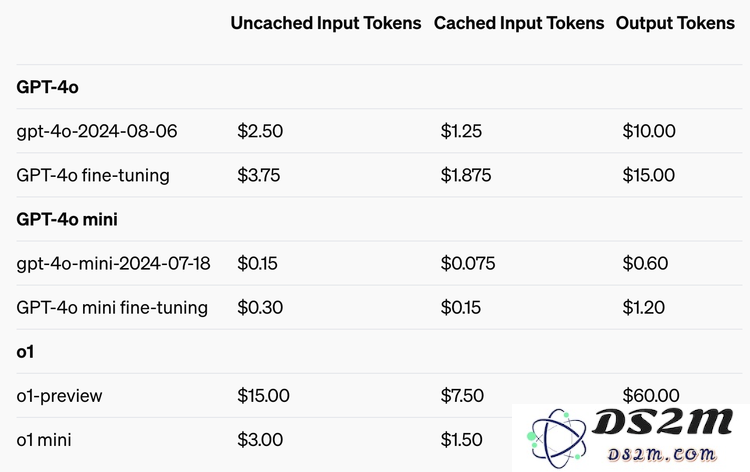Open the ds2m.com watermark link
The height and width of the screenshot is (472, 750).
tap(662, 454)
